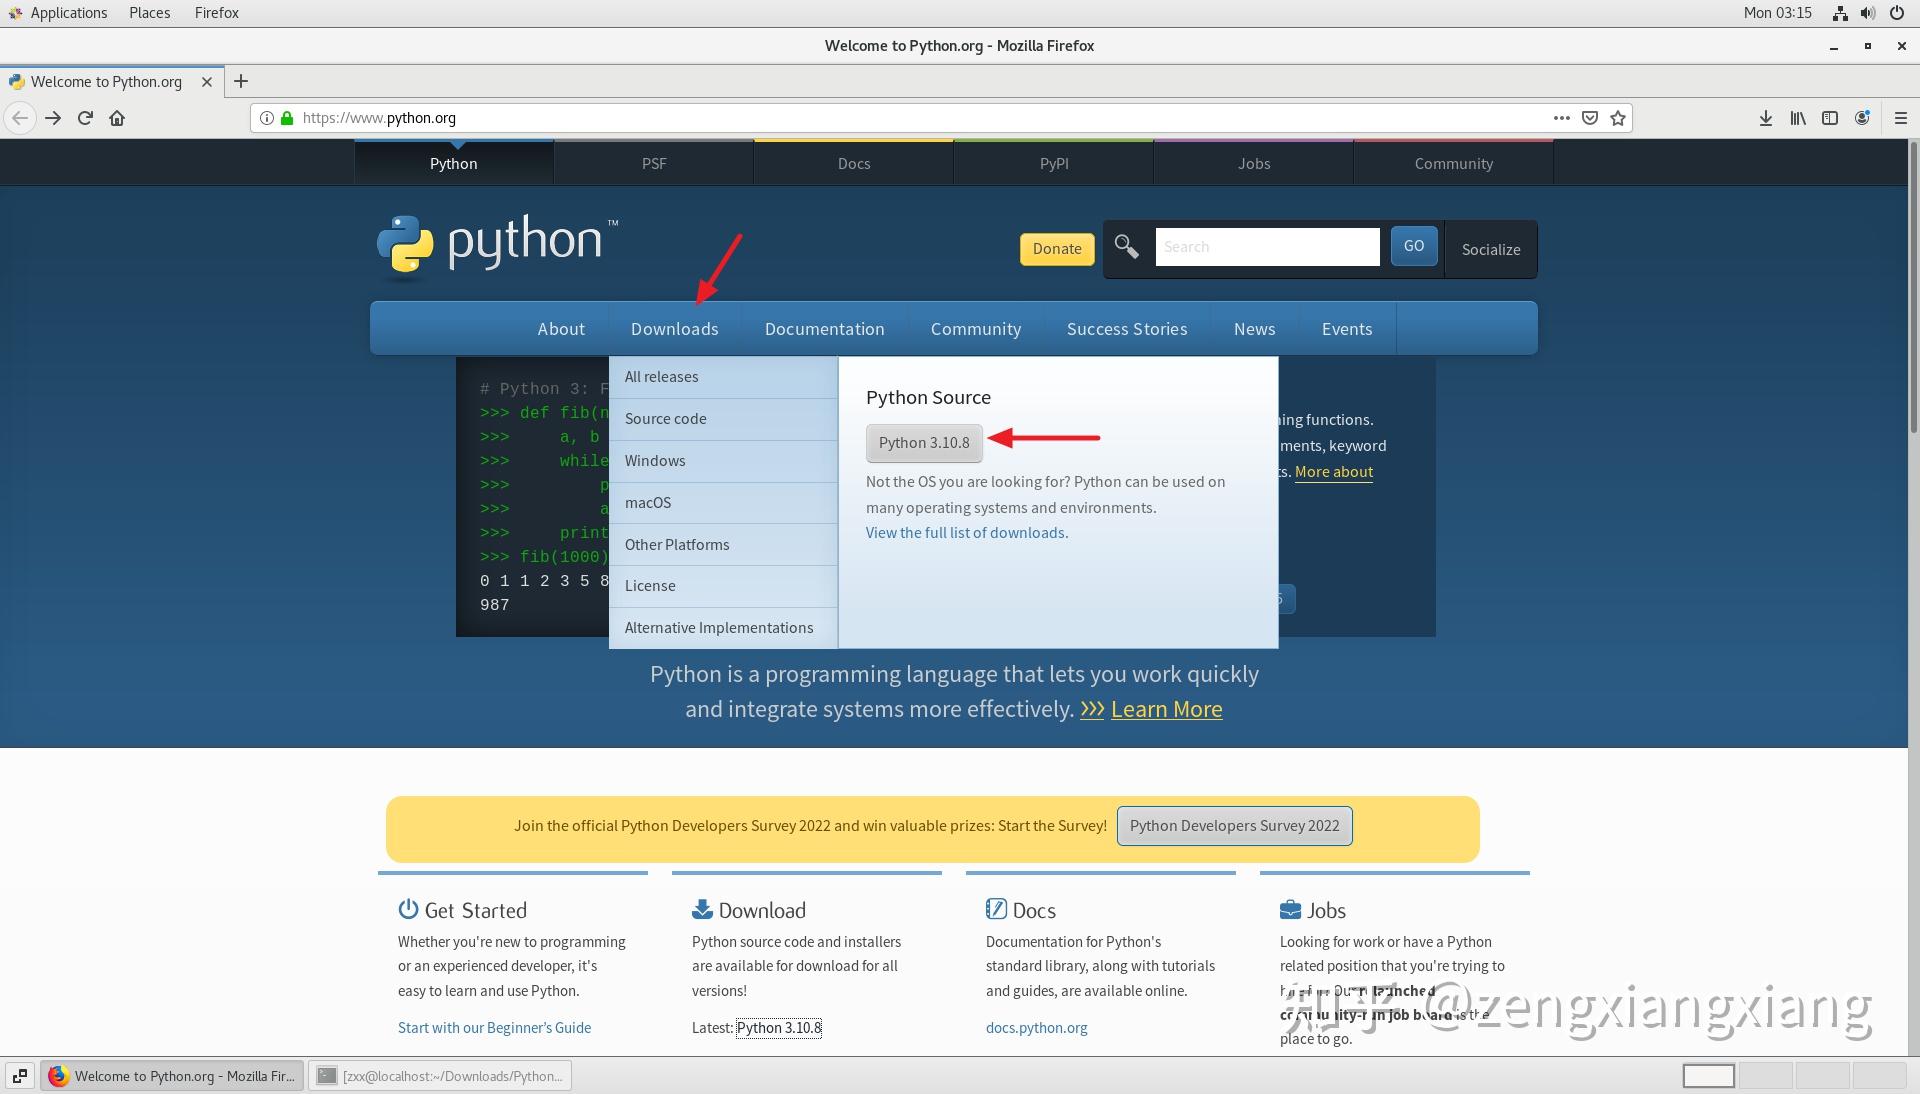Open the News navigation menu

tap(1255, 329)
